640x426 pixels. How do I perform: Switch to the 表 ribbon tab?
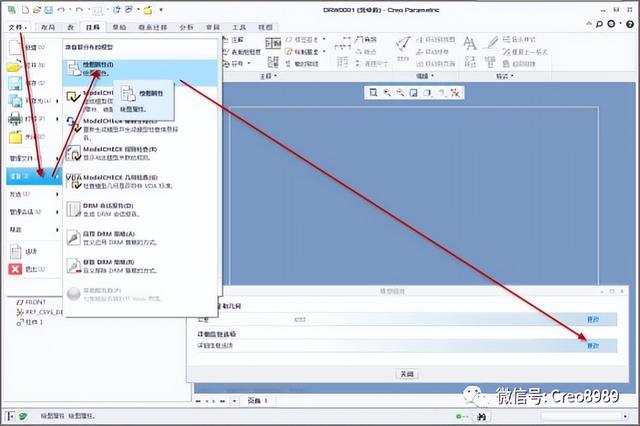71,27
